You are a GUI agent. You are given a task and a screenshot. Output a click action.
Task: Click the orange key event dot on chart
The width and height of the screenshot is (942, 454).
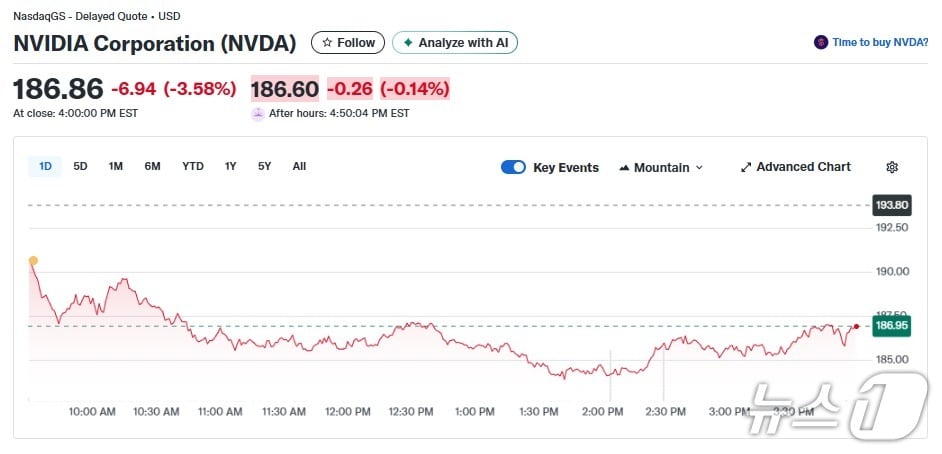33,261
